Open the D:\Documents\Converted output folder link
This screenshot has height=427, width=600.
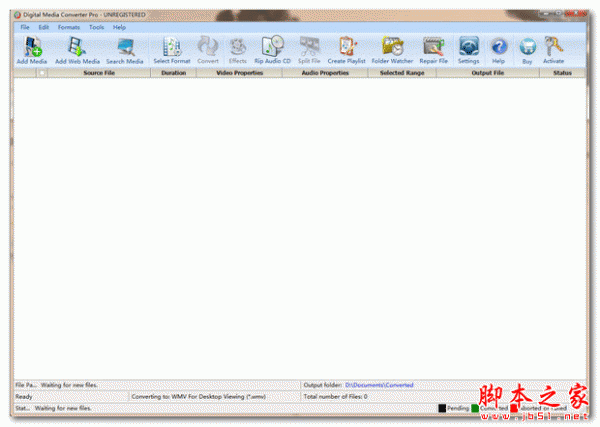click(379, 385)
